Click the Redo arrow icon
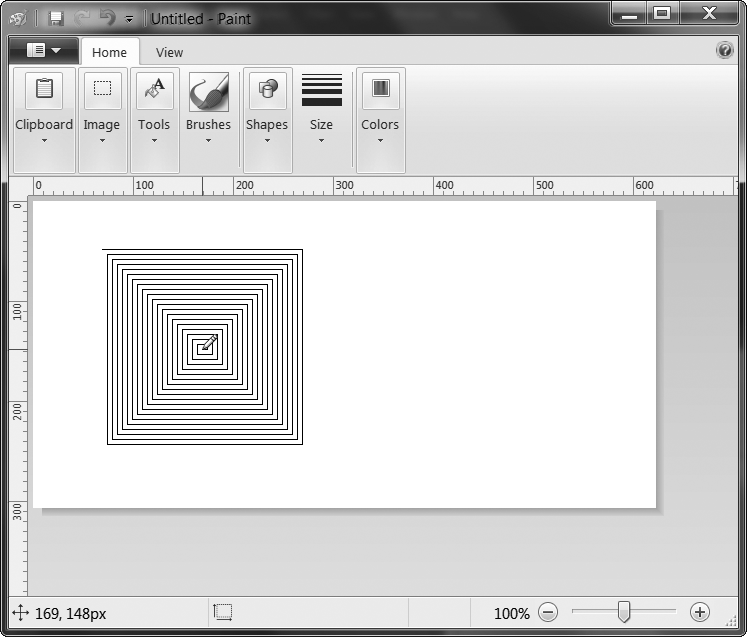The image size is (747, 637). 82,18
